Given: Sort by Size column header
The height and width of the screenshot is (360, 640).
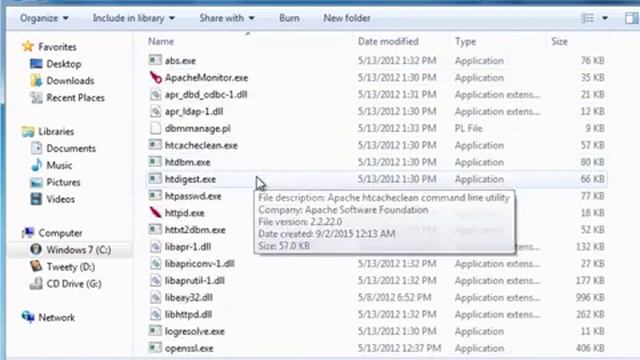Looking at the screenshot, I should point(559,41).
